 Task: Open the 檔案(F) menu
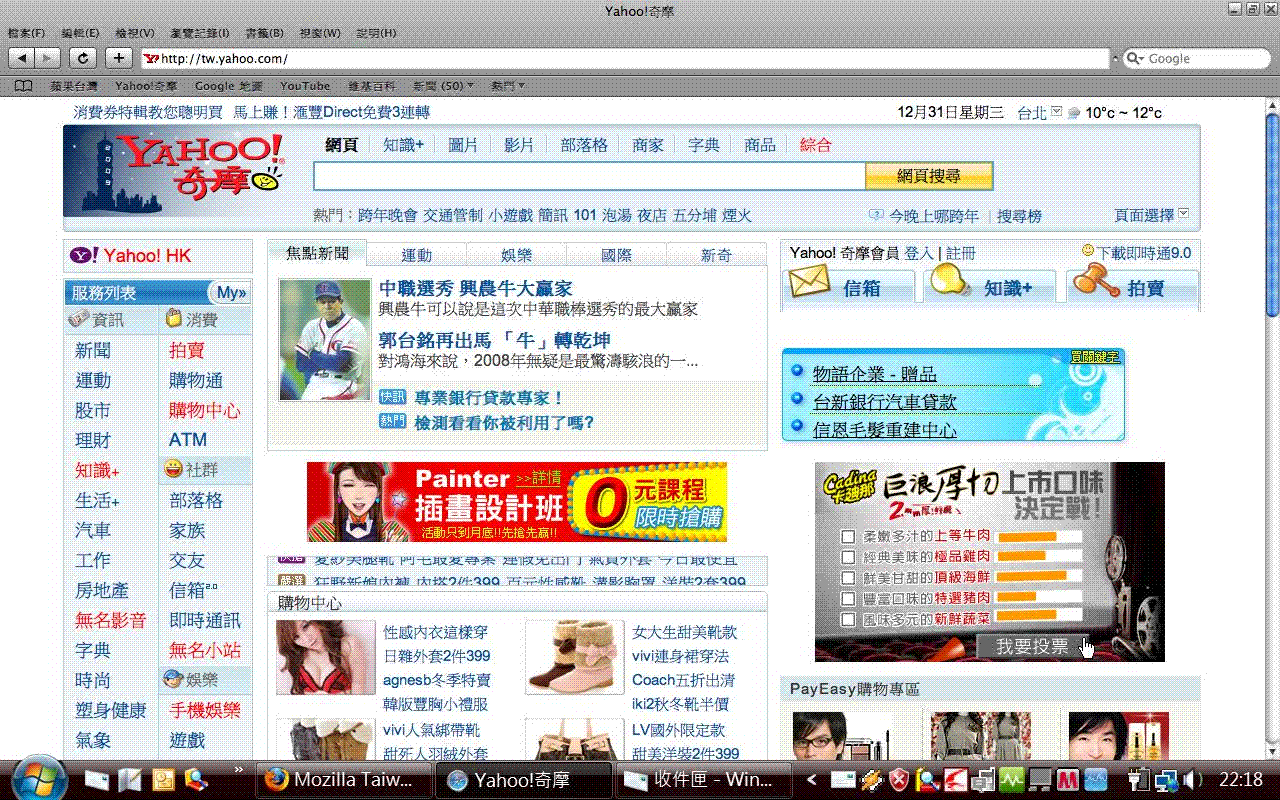pyautogui.click(x=25, y=33)
